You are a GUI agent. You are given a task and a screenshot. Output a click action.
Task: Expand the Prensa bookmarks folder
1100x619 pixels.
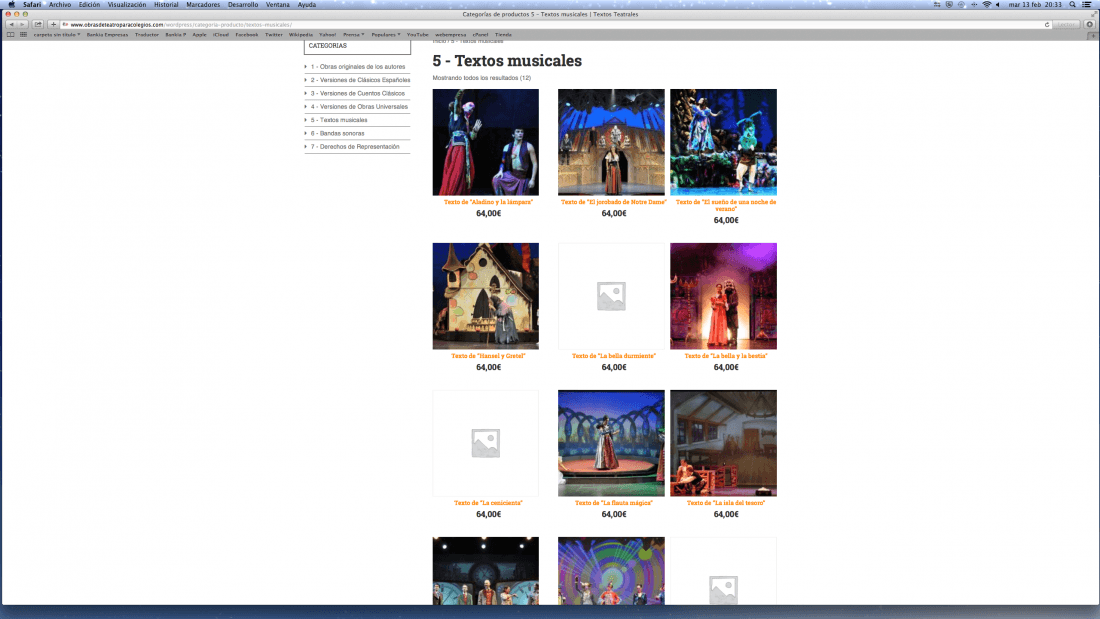pyautogui.click(x=353, y=34)
